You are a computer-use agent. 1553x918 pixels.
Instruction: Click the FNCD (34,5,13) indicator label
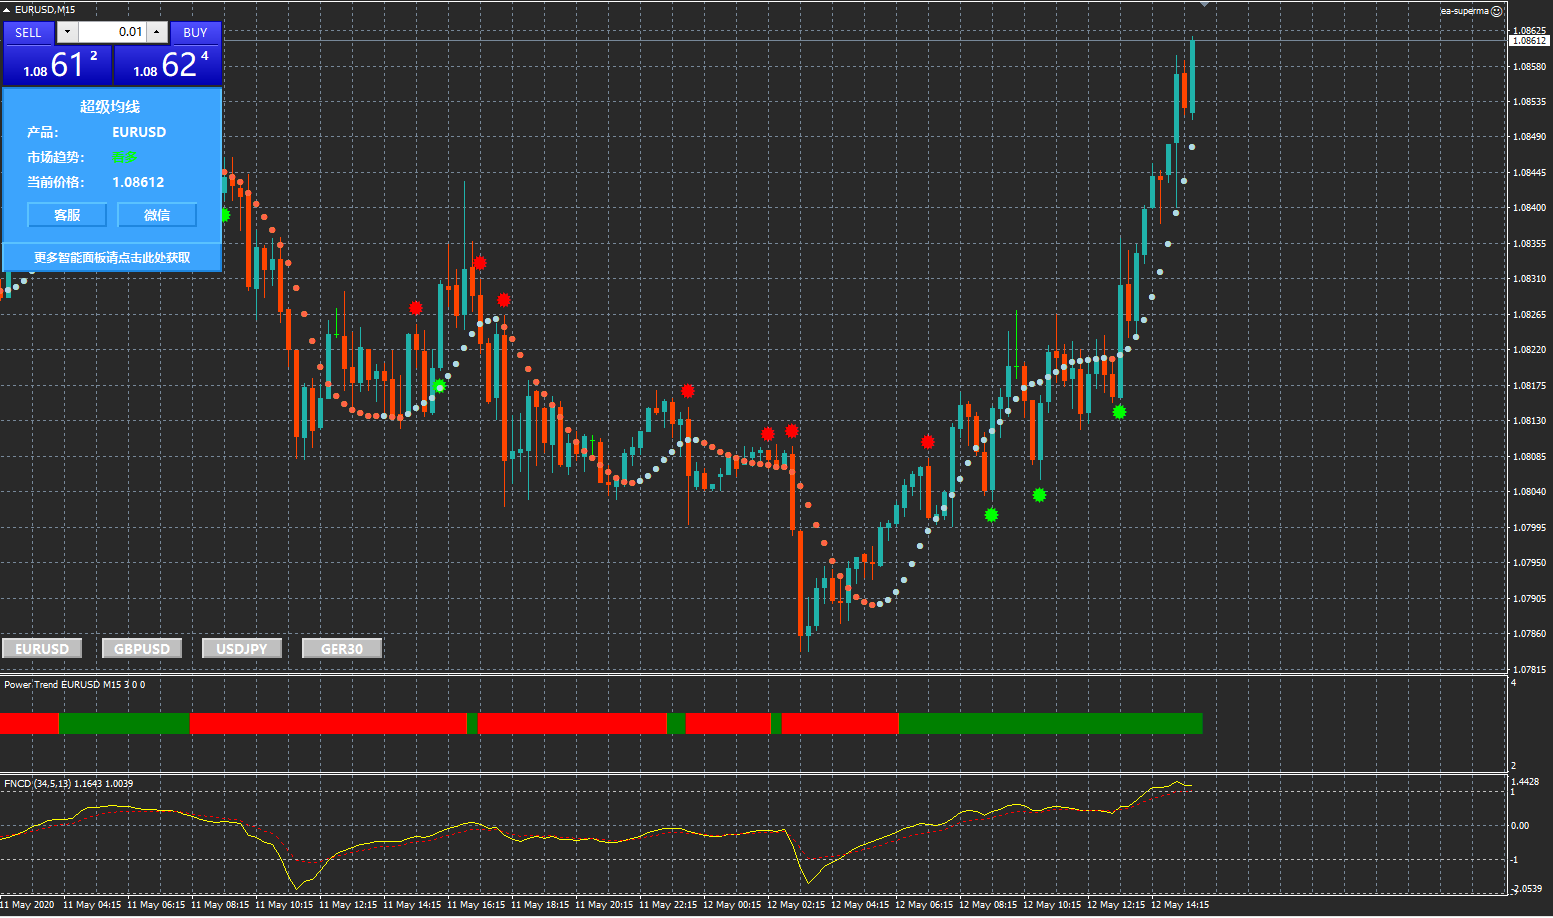[68, 783]
